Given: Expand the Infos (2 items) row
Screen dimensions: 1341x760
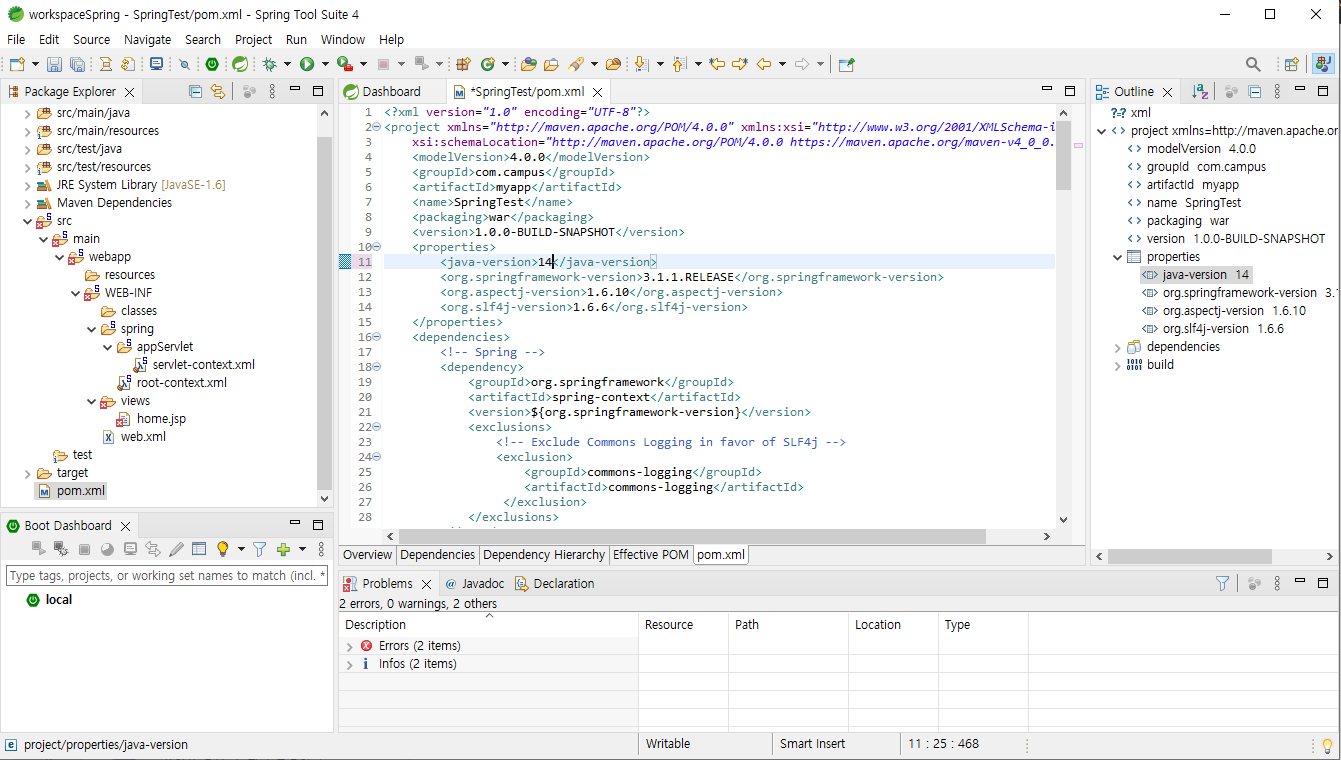Looking at the screenshot, I should (349, 665).
